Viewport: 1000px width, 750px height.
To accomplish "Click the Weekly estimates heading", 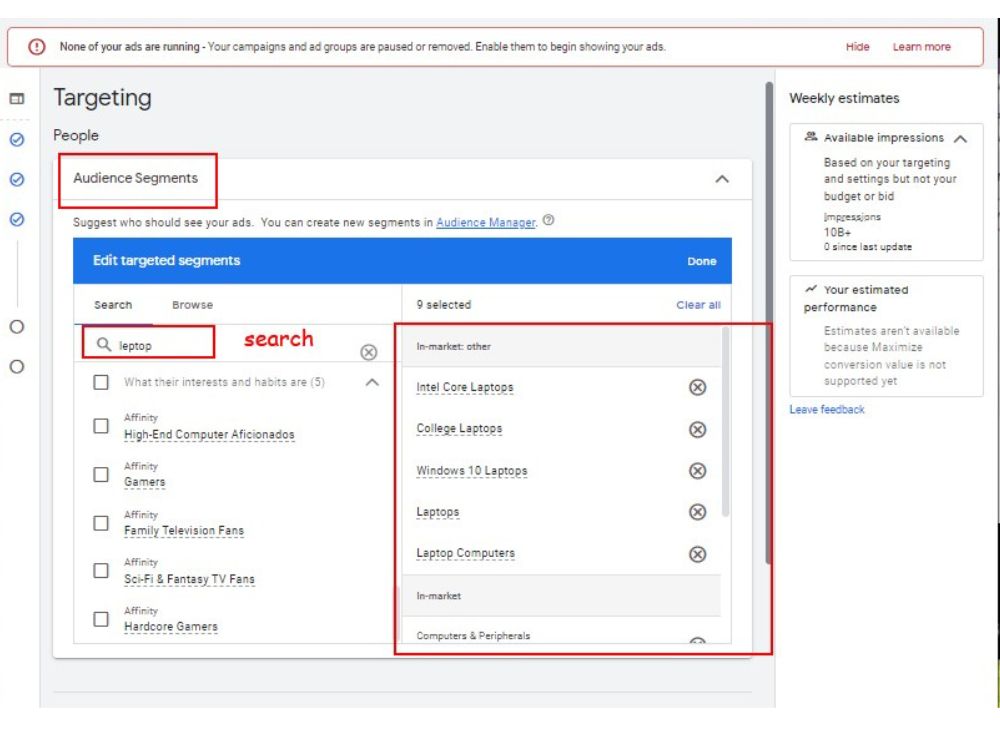I will click(x=844, y=98).
